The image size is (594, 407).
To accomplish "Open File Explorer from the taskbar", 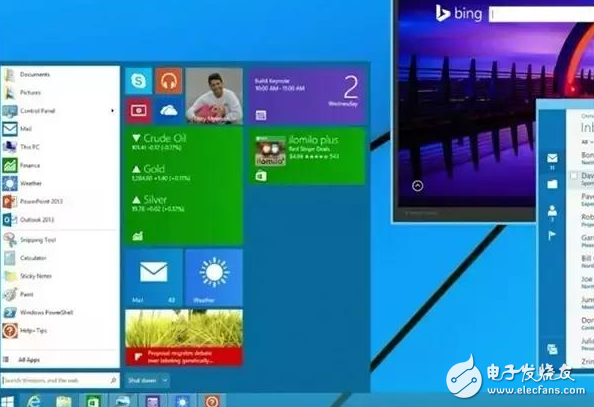I will pos(64,401).
